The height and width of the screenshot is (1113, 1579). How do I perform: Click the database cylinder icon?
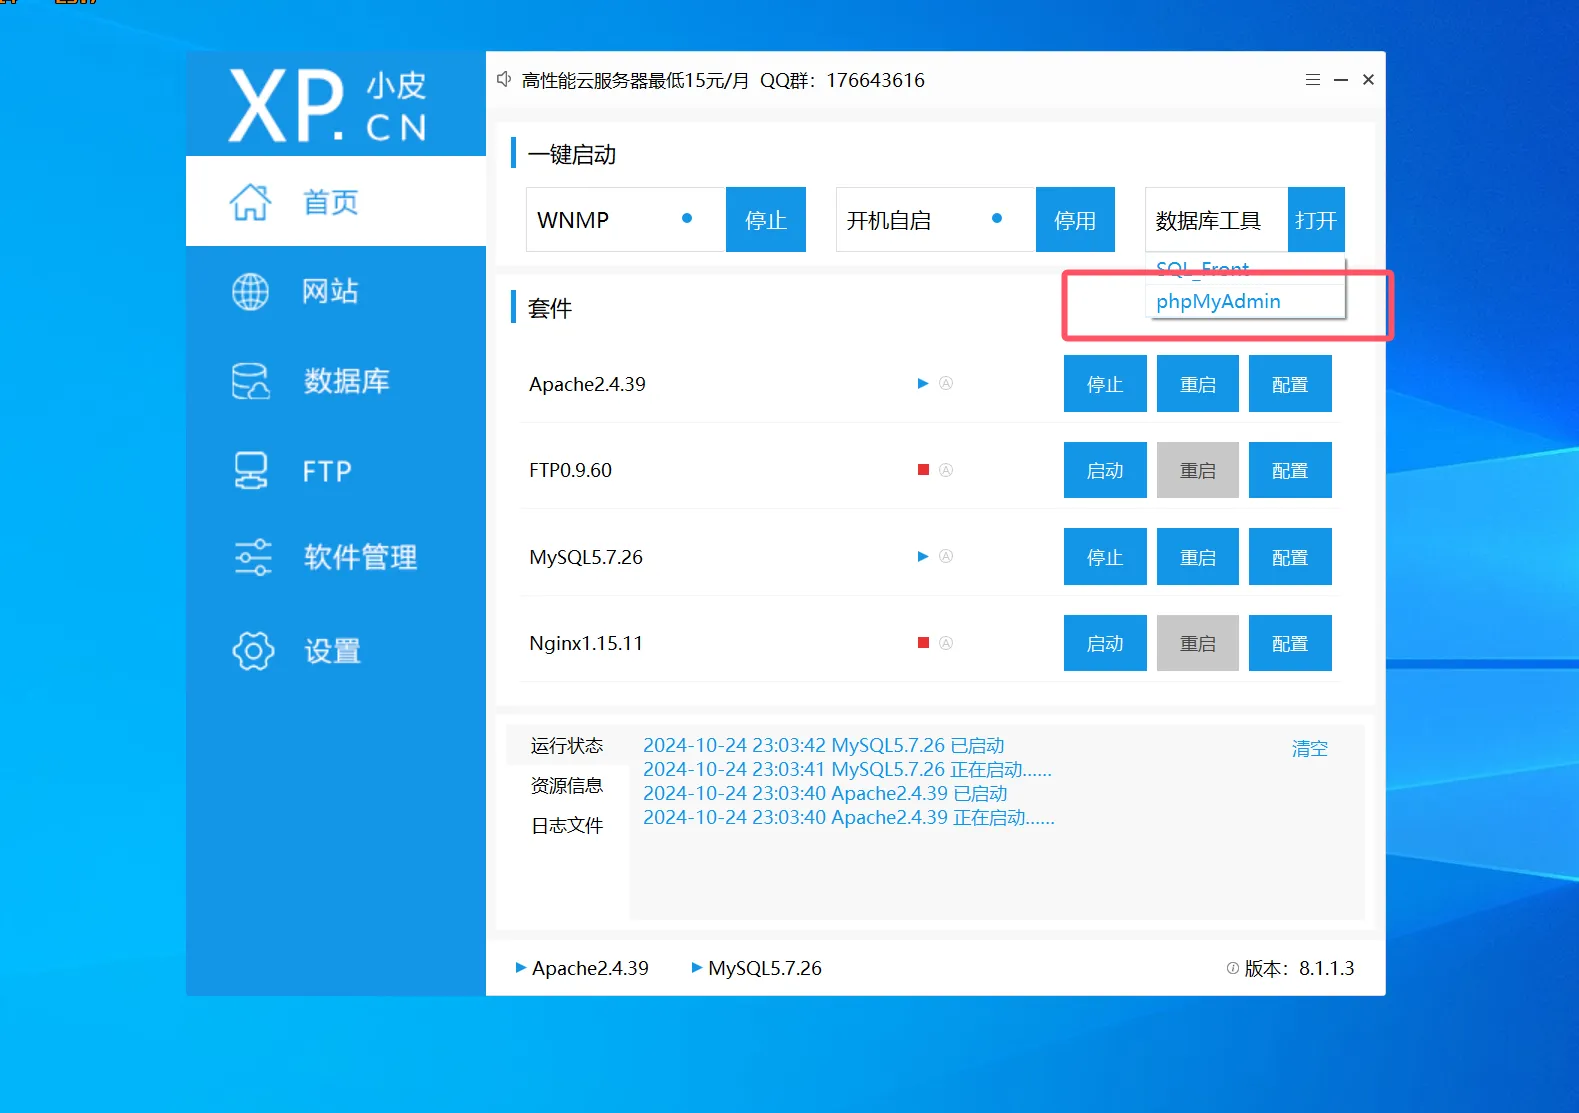tap(250, 381)
